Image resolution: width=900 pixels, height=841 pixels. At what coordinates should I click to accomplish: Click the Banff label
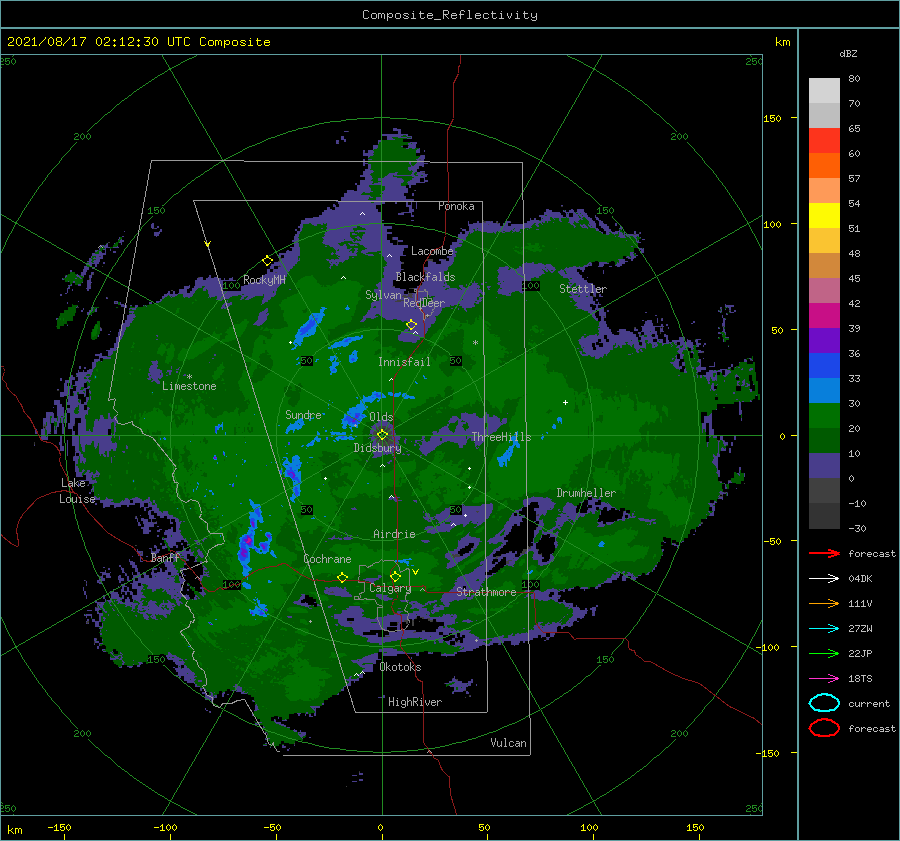click(165, 557)
